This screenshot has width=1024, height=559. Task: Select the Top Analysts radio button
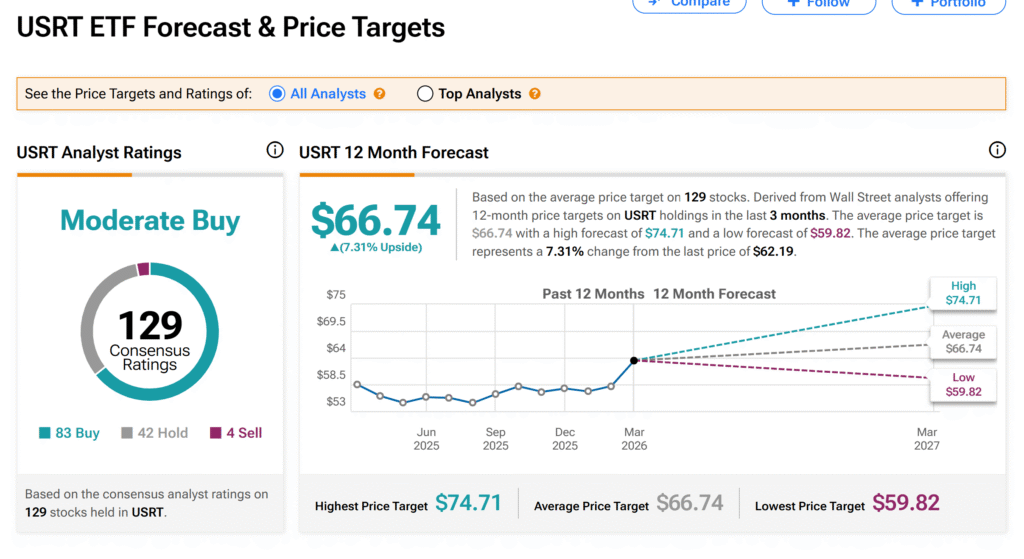click(425, 94)
